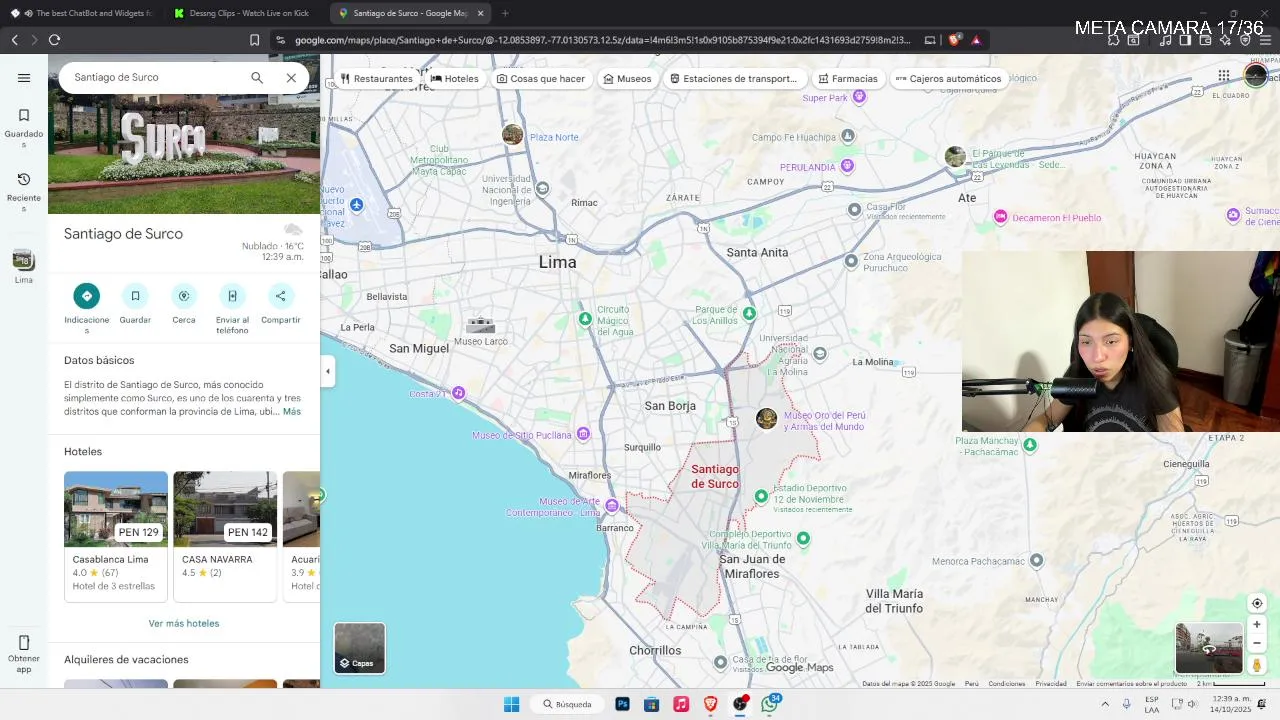The height and width of the screenshot is (720, 1280).
Task: Open the Google Maps hamburger menu
Action: (x=24, y=78)
